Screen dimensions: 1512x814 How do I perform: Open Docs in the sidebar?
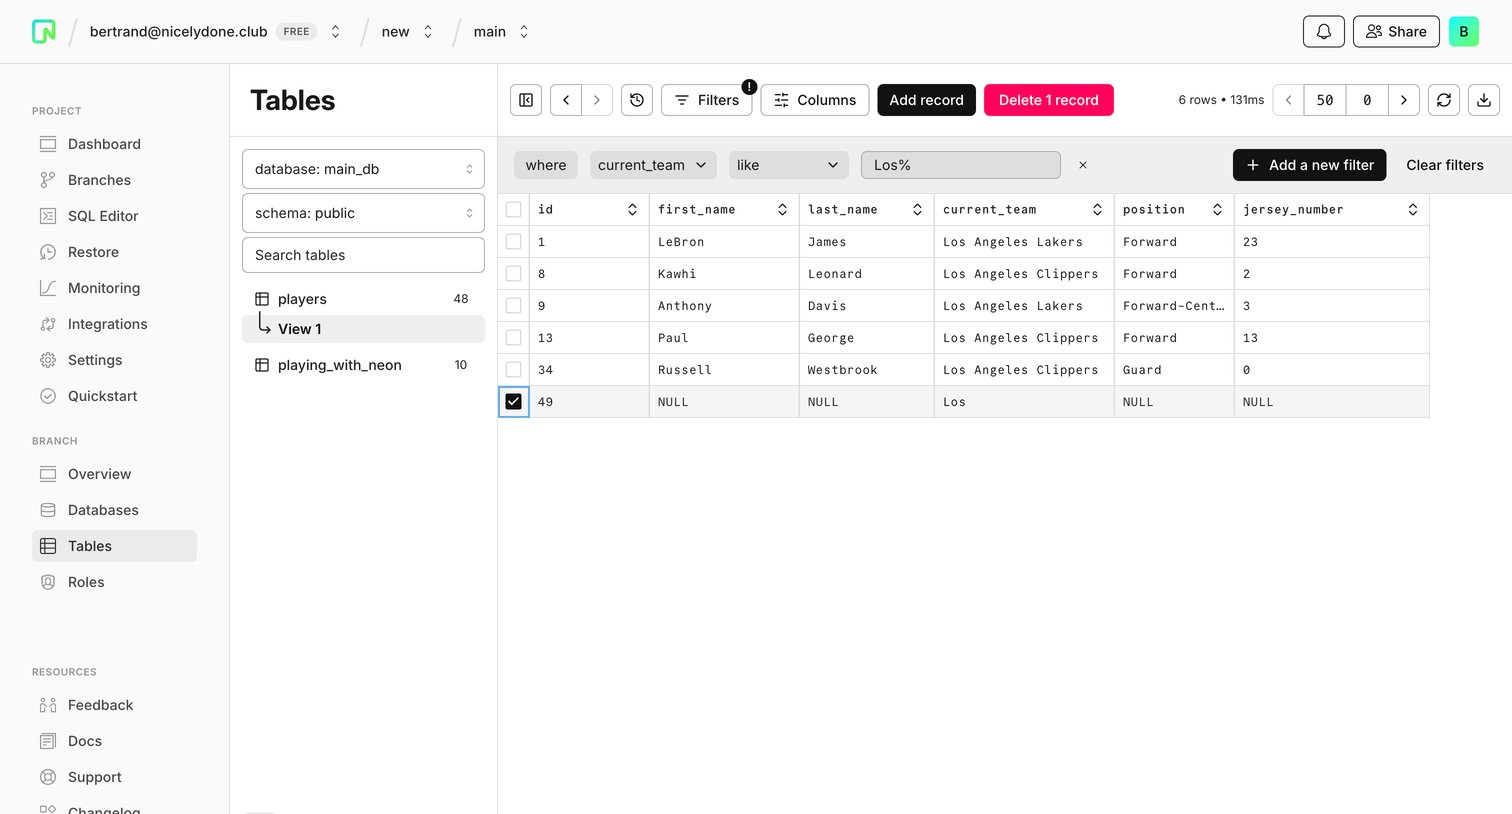tap(85, 741)
